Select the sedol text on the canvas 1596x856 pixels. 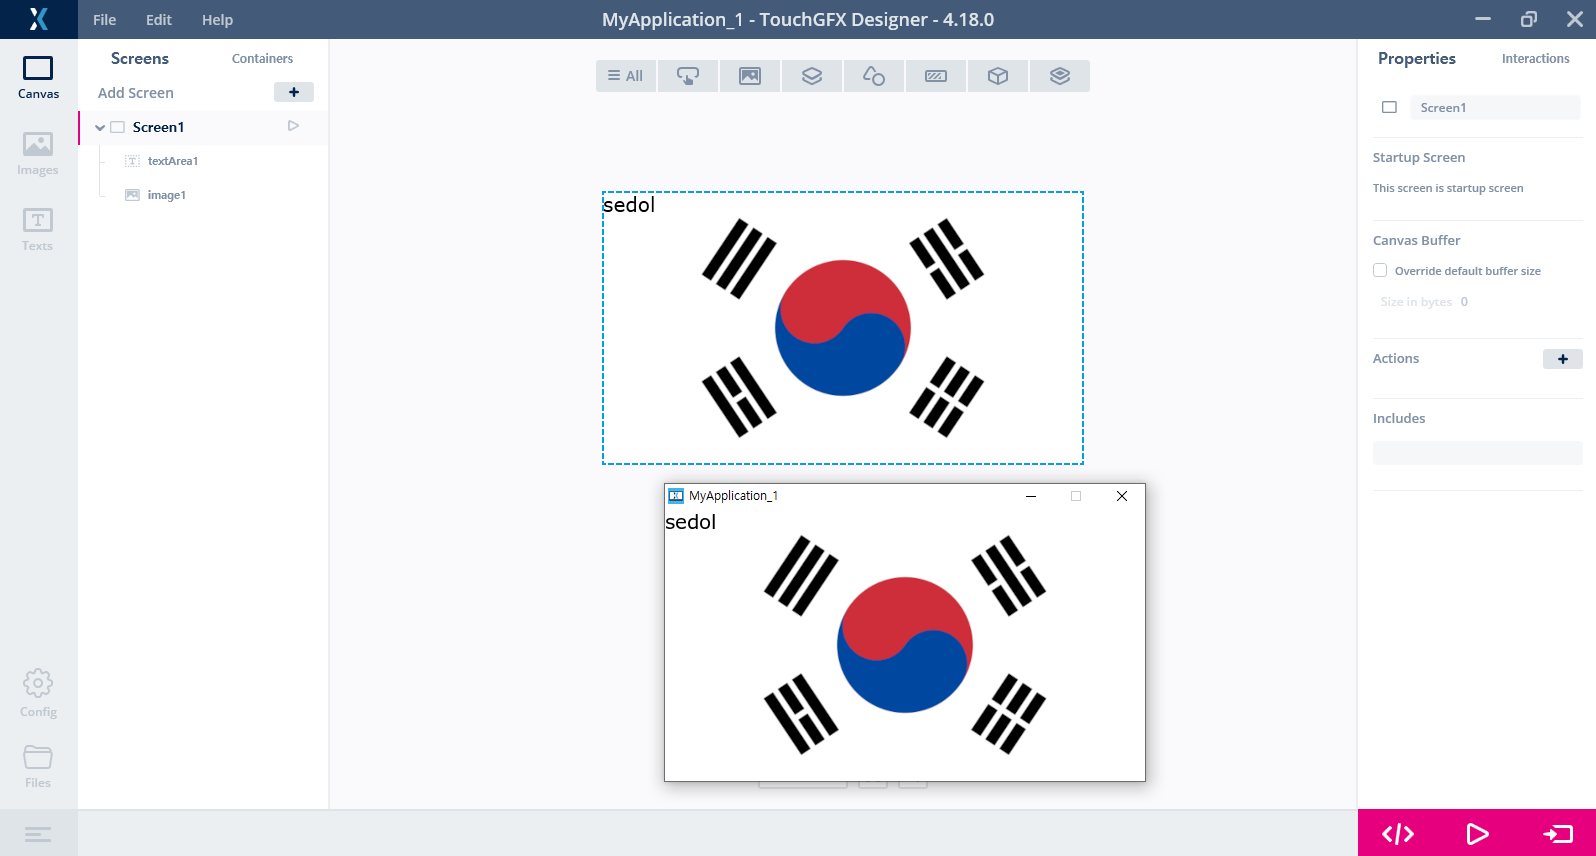coord(629,205)
